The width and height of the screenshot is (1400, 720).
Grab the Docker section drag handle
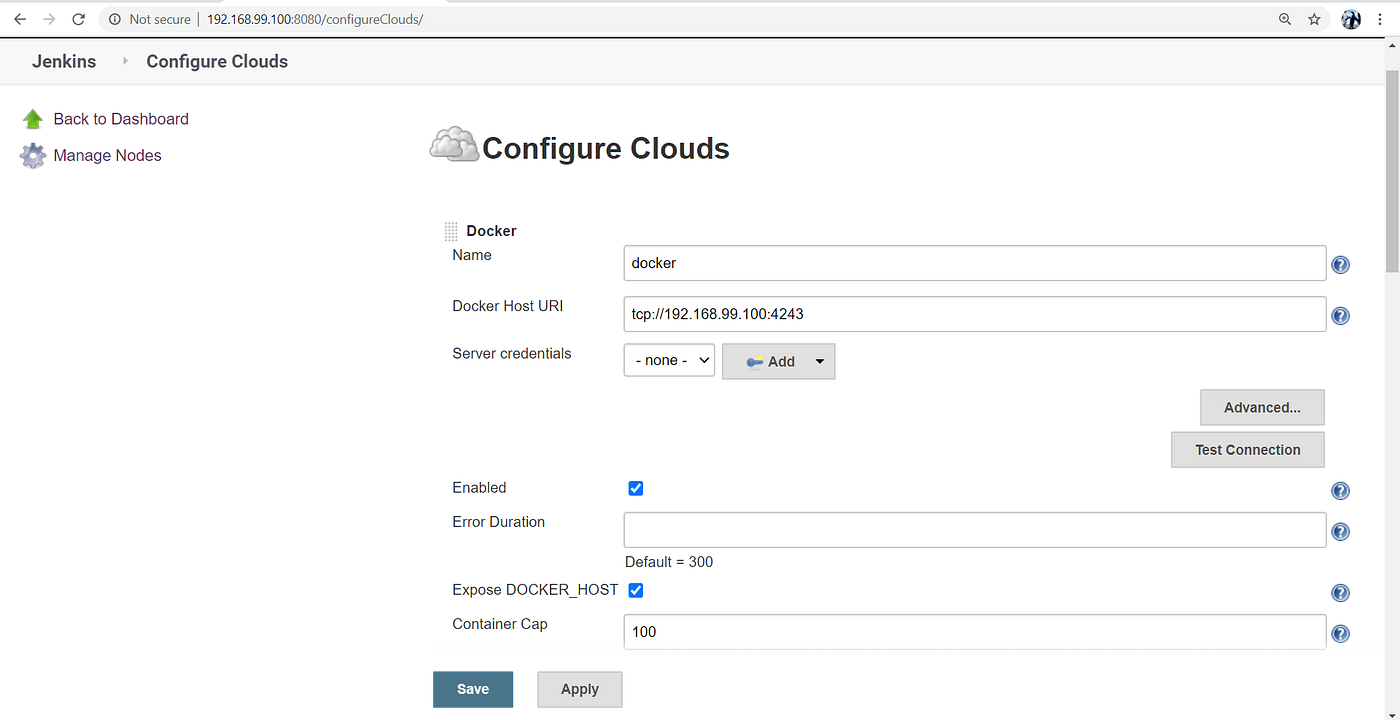[x=451, y=231]
